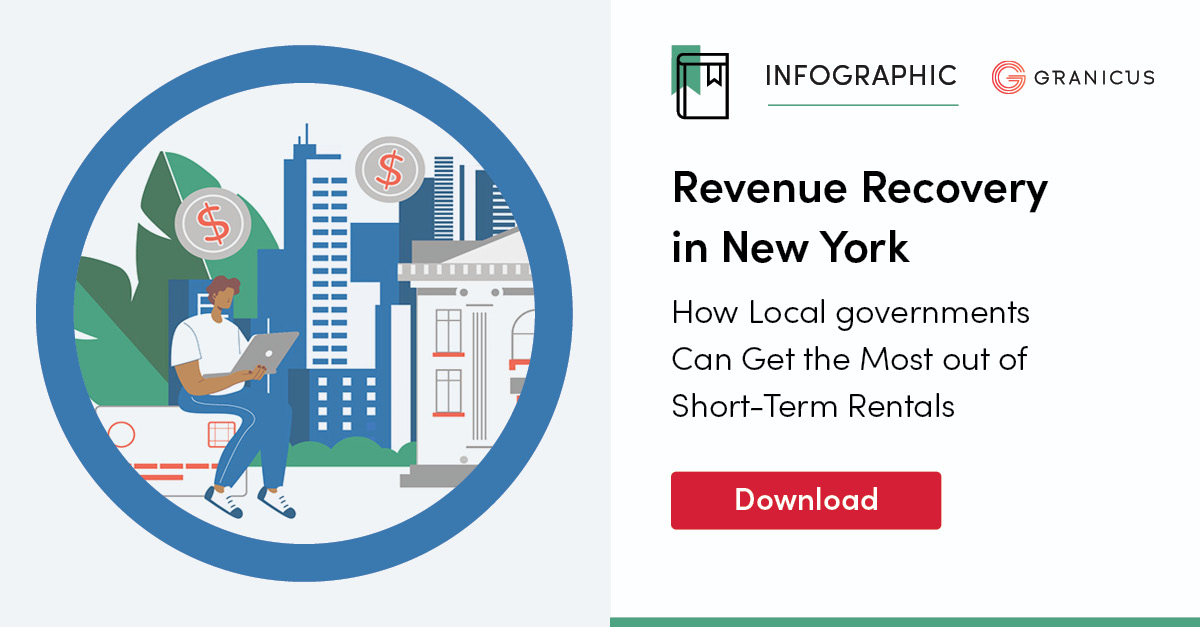Open the Granicus homepage via its wordmark
This screenshot has width=1200, height=627.
coord(1093,76)
